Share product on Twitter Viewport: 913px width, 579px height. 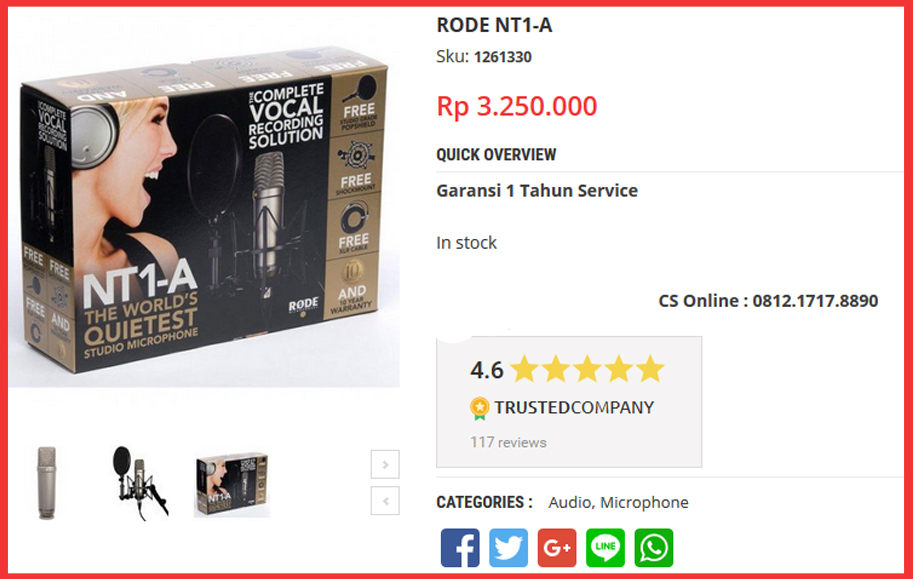pyautogui.click(x=508, y=548)
